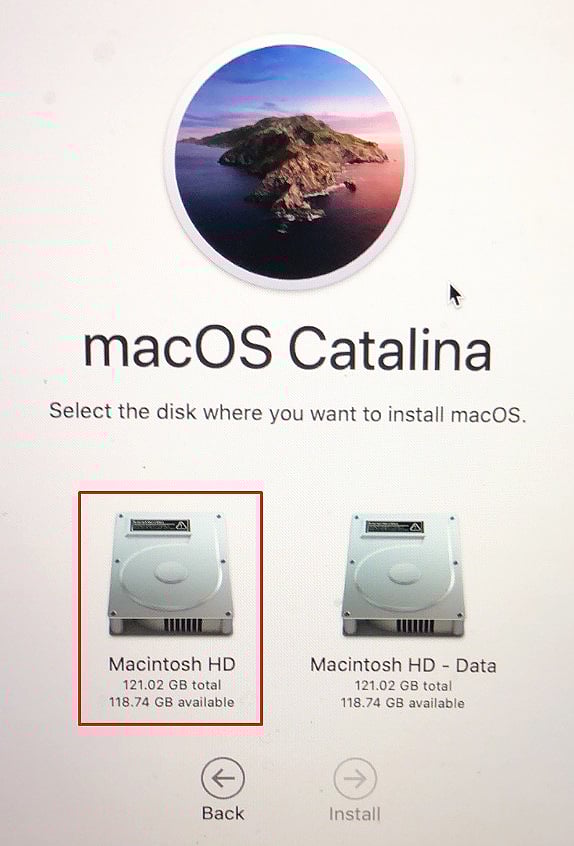The width and height of the screenshot is (574, 846).
Task: Select the Macintosh HD disk icon
Action: click(x=170, y=574)
